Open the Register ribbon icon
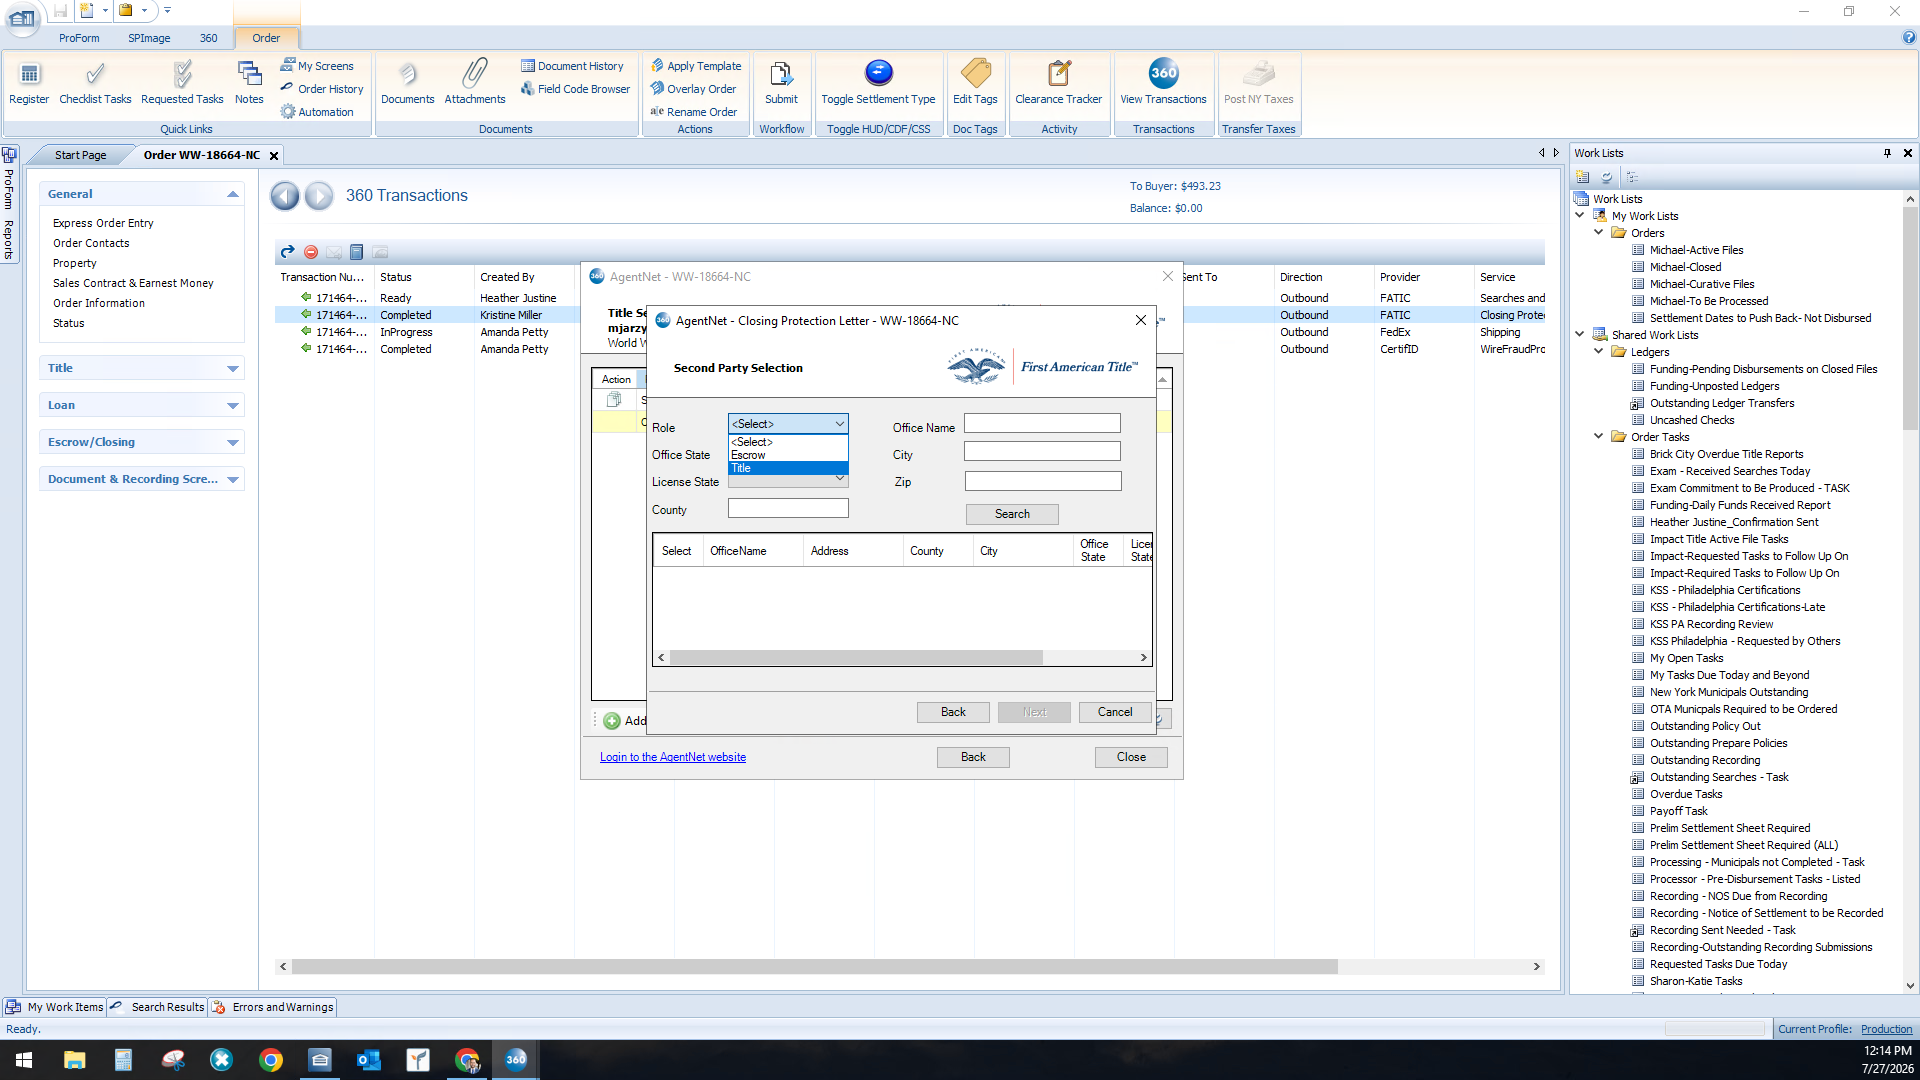This screenshot has width=1920, height=1080. [x=29, y=82]
